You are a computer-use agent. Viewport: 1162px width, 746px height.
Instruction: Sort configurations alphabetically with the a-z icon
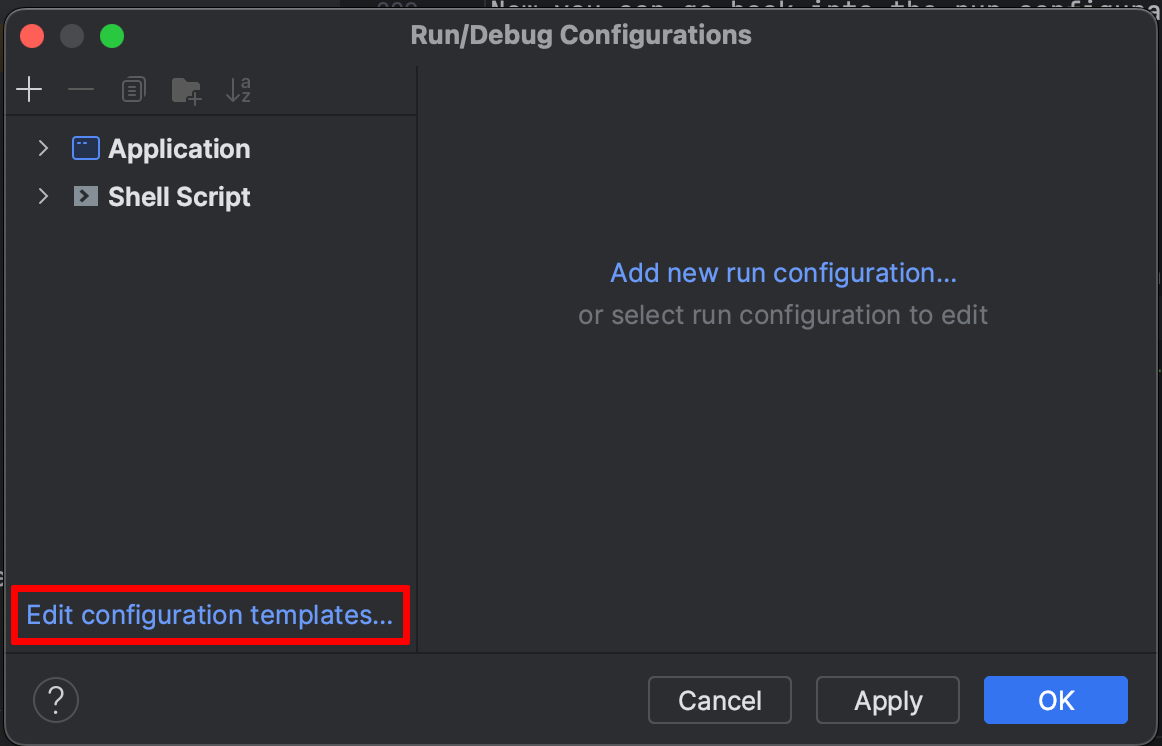tap(238, 90)
